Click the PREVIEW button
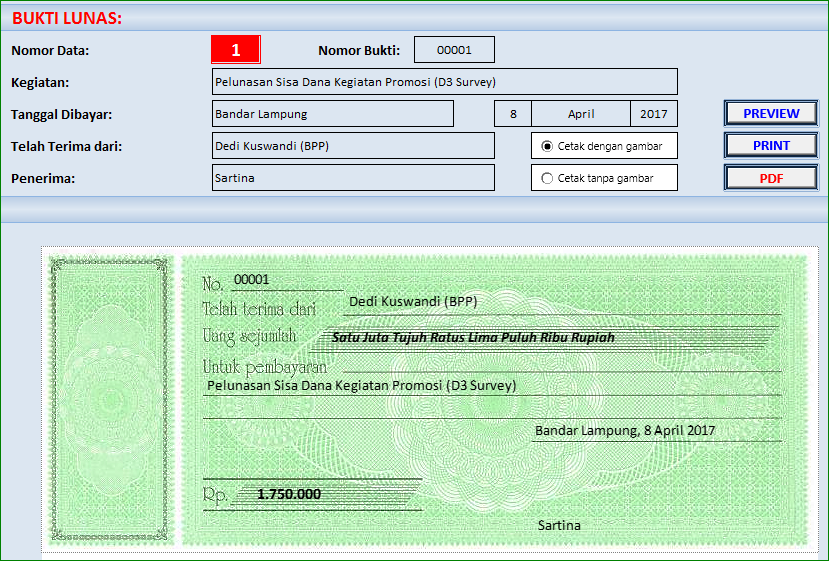 pyautogui.click(x=771, y=114)
